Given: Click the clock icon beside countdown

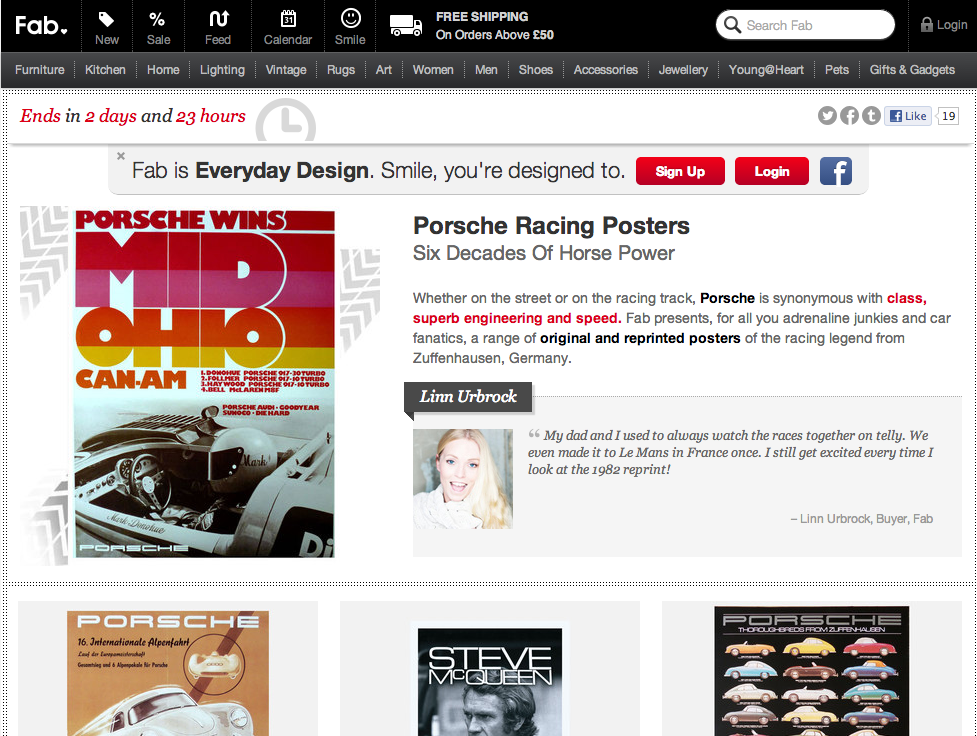Looking at the screenshot, I should click(x=286, y=121).
